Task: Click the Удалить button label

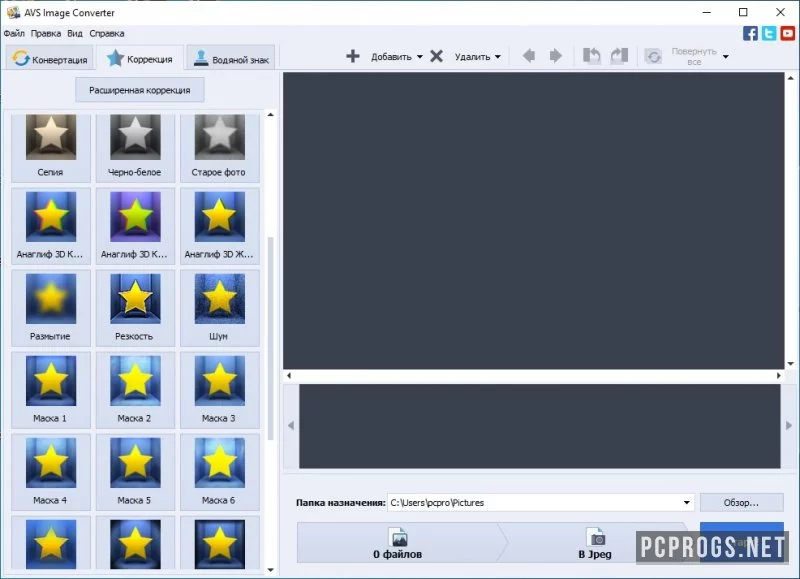Action: pos(472,57)
